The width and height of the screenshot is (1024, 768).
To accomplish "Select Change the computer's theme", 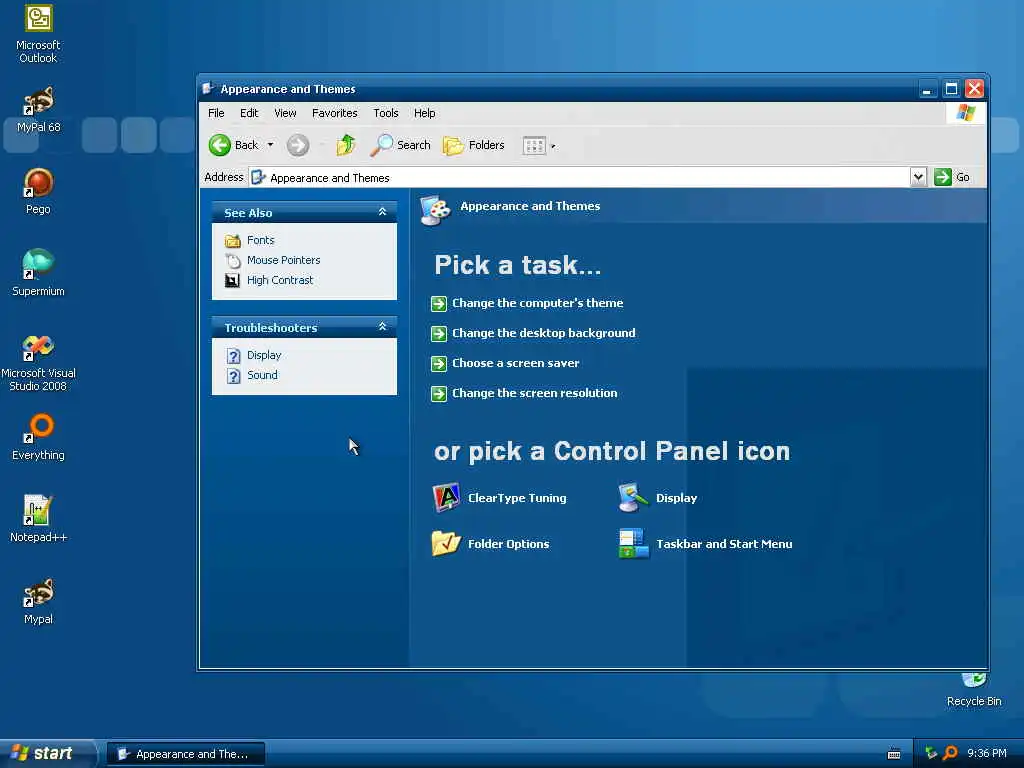I will [x=537, y=303].
